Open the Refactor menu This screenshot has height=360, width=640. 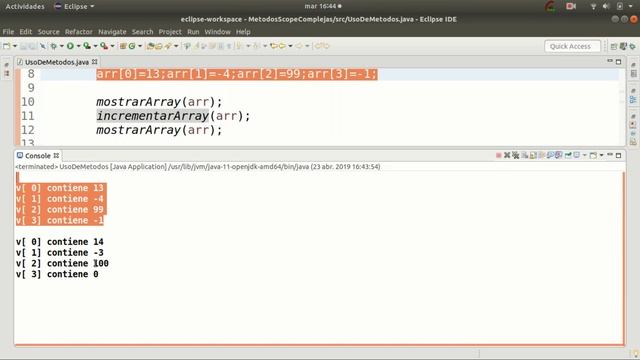click(79, 32)
